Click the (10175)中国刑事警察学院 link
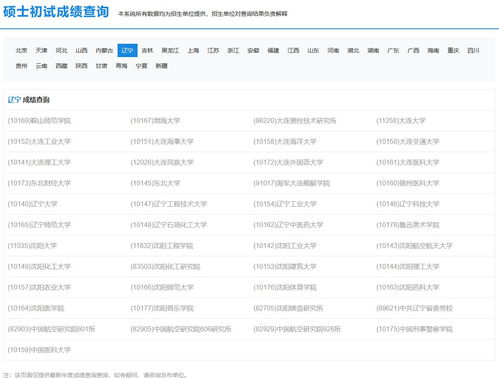This screenshot has width=499, height=378. 414,329
